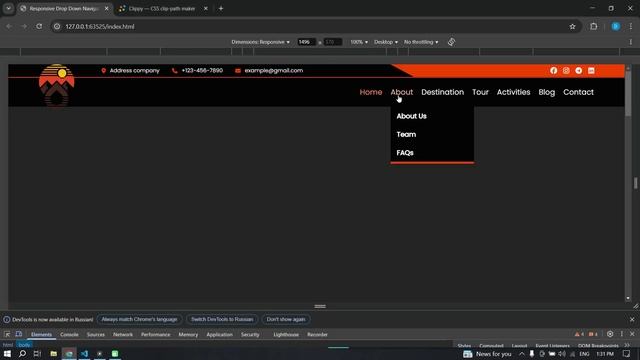This screenshot has width=640, height=360.
Task: Select About Us in the dropdown menu
Action: 411,116
